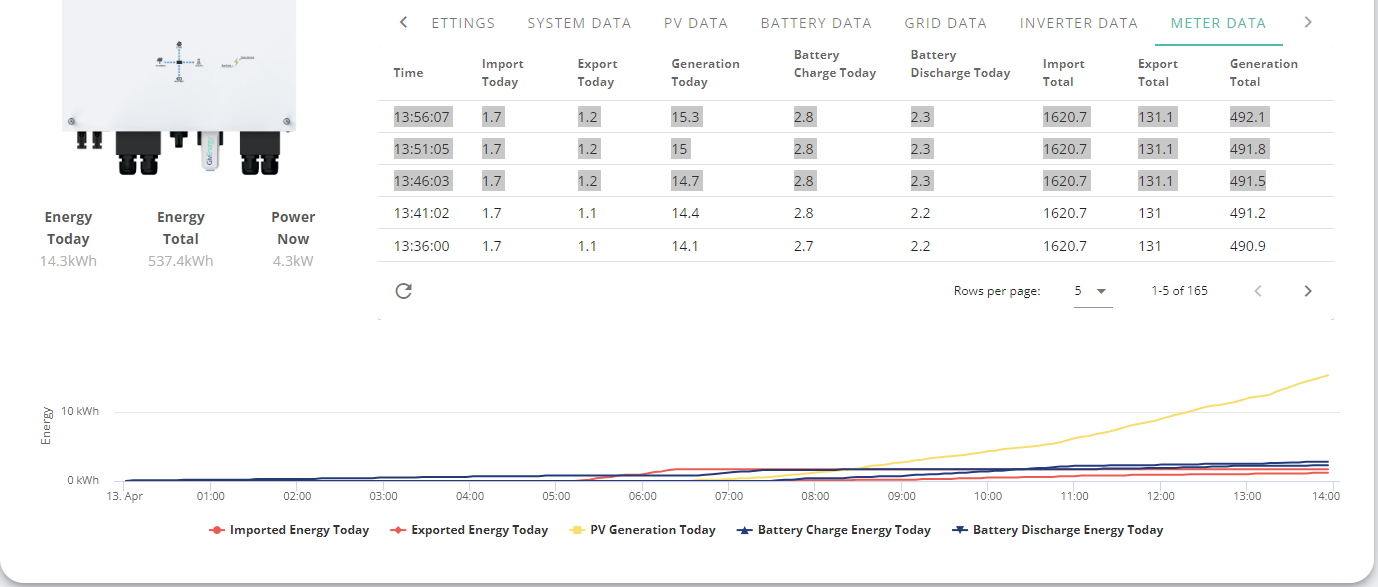Go to next page of table rows

[x=1308, y=291]
